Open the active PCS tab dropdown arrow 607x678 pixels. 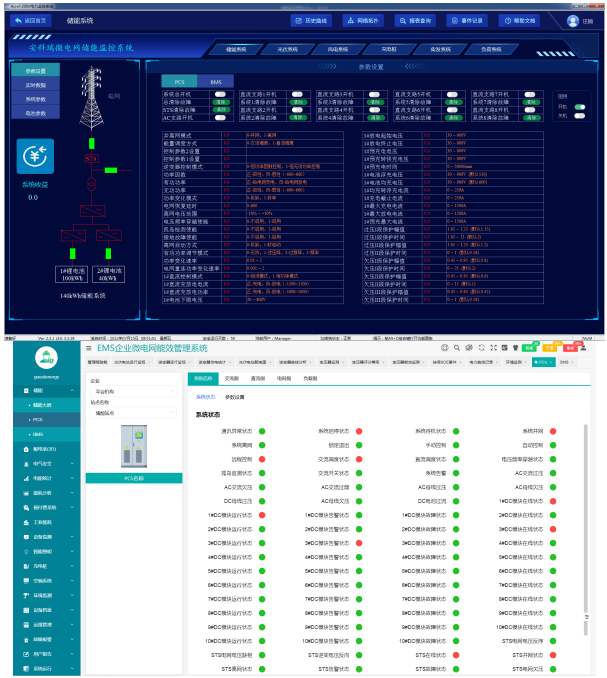(551, 362)
